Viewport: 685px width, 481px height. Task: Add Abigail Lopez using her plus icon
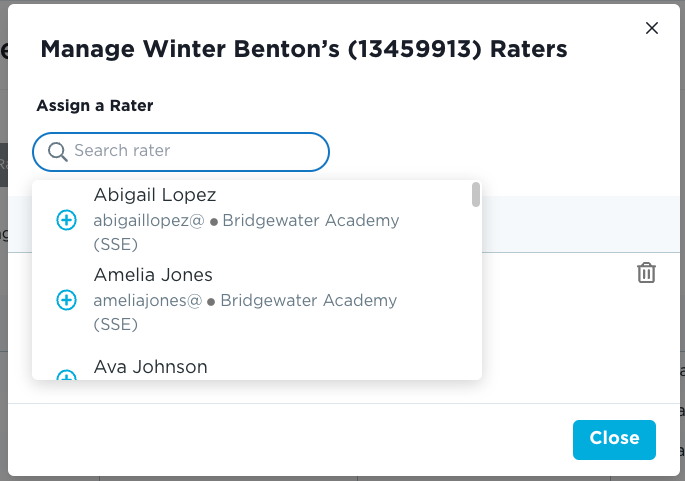pos(66,220)
